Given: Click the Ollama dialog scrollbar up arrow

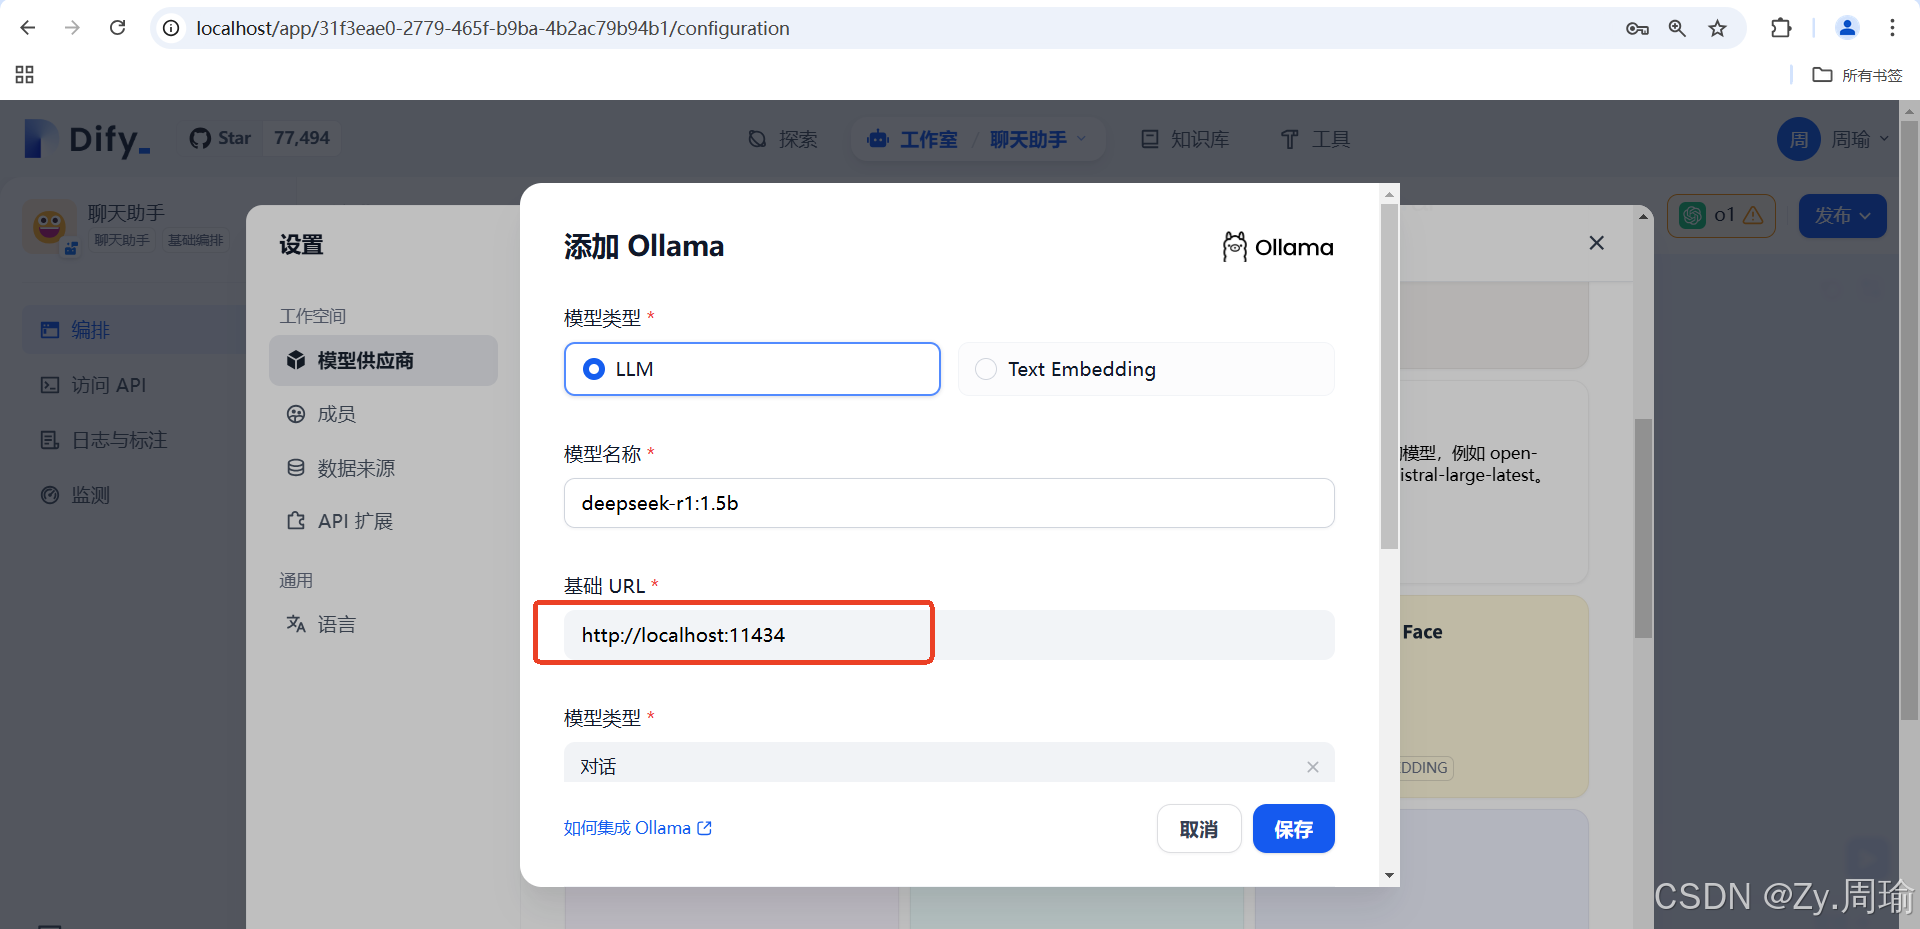Looking at the screenshot, I should pyautogui.click(x=1389, y=194).
